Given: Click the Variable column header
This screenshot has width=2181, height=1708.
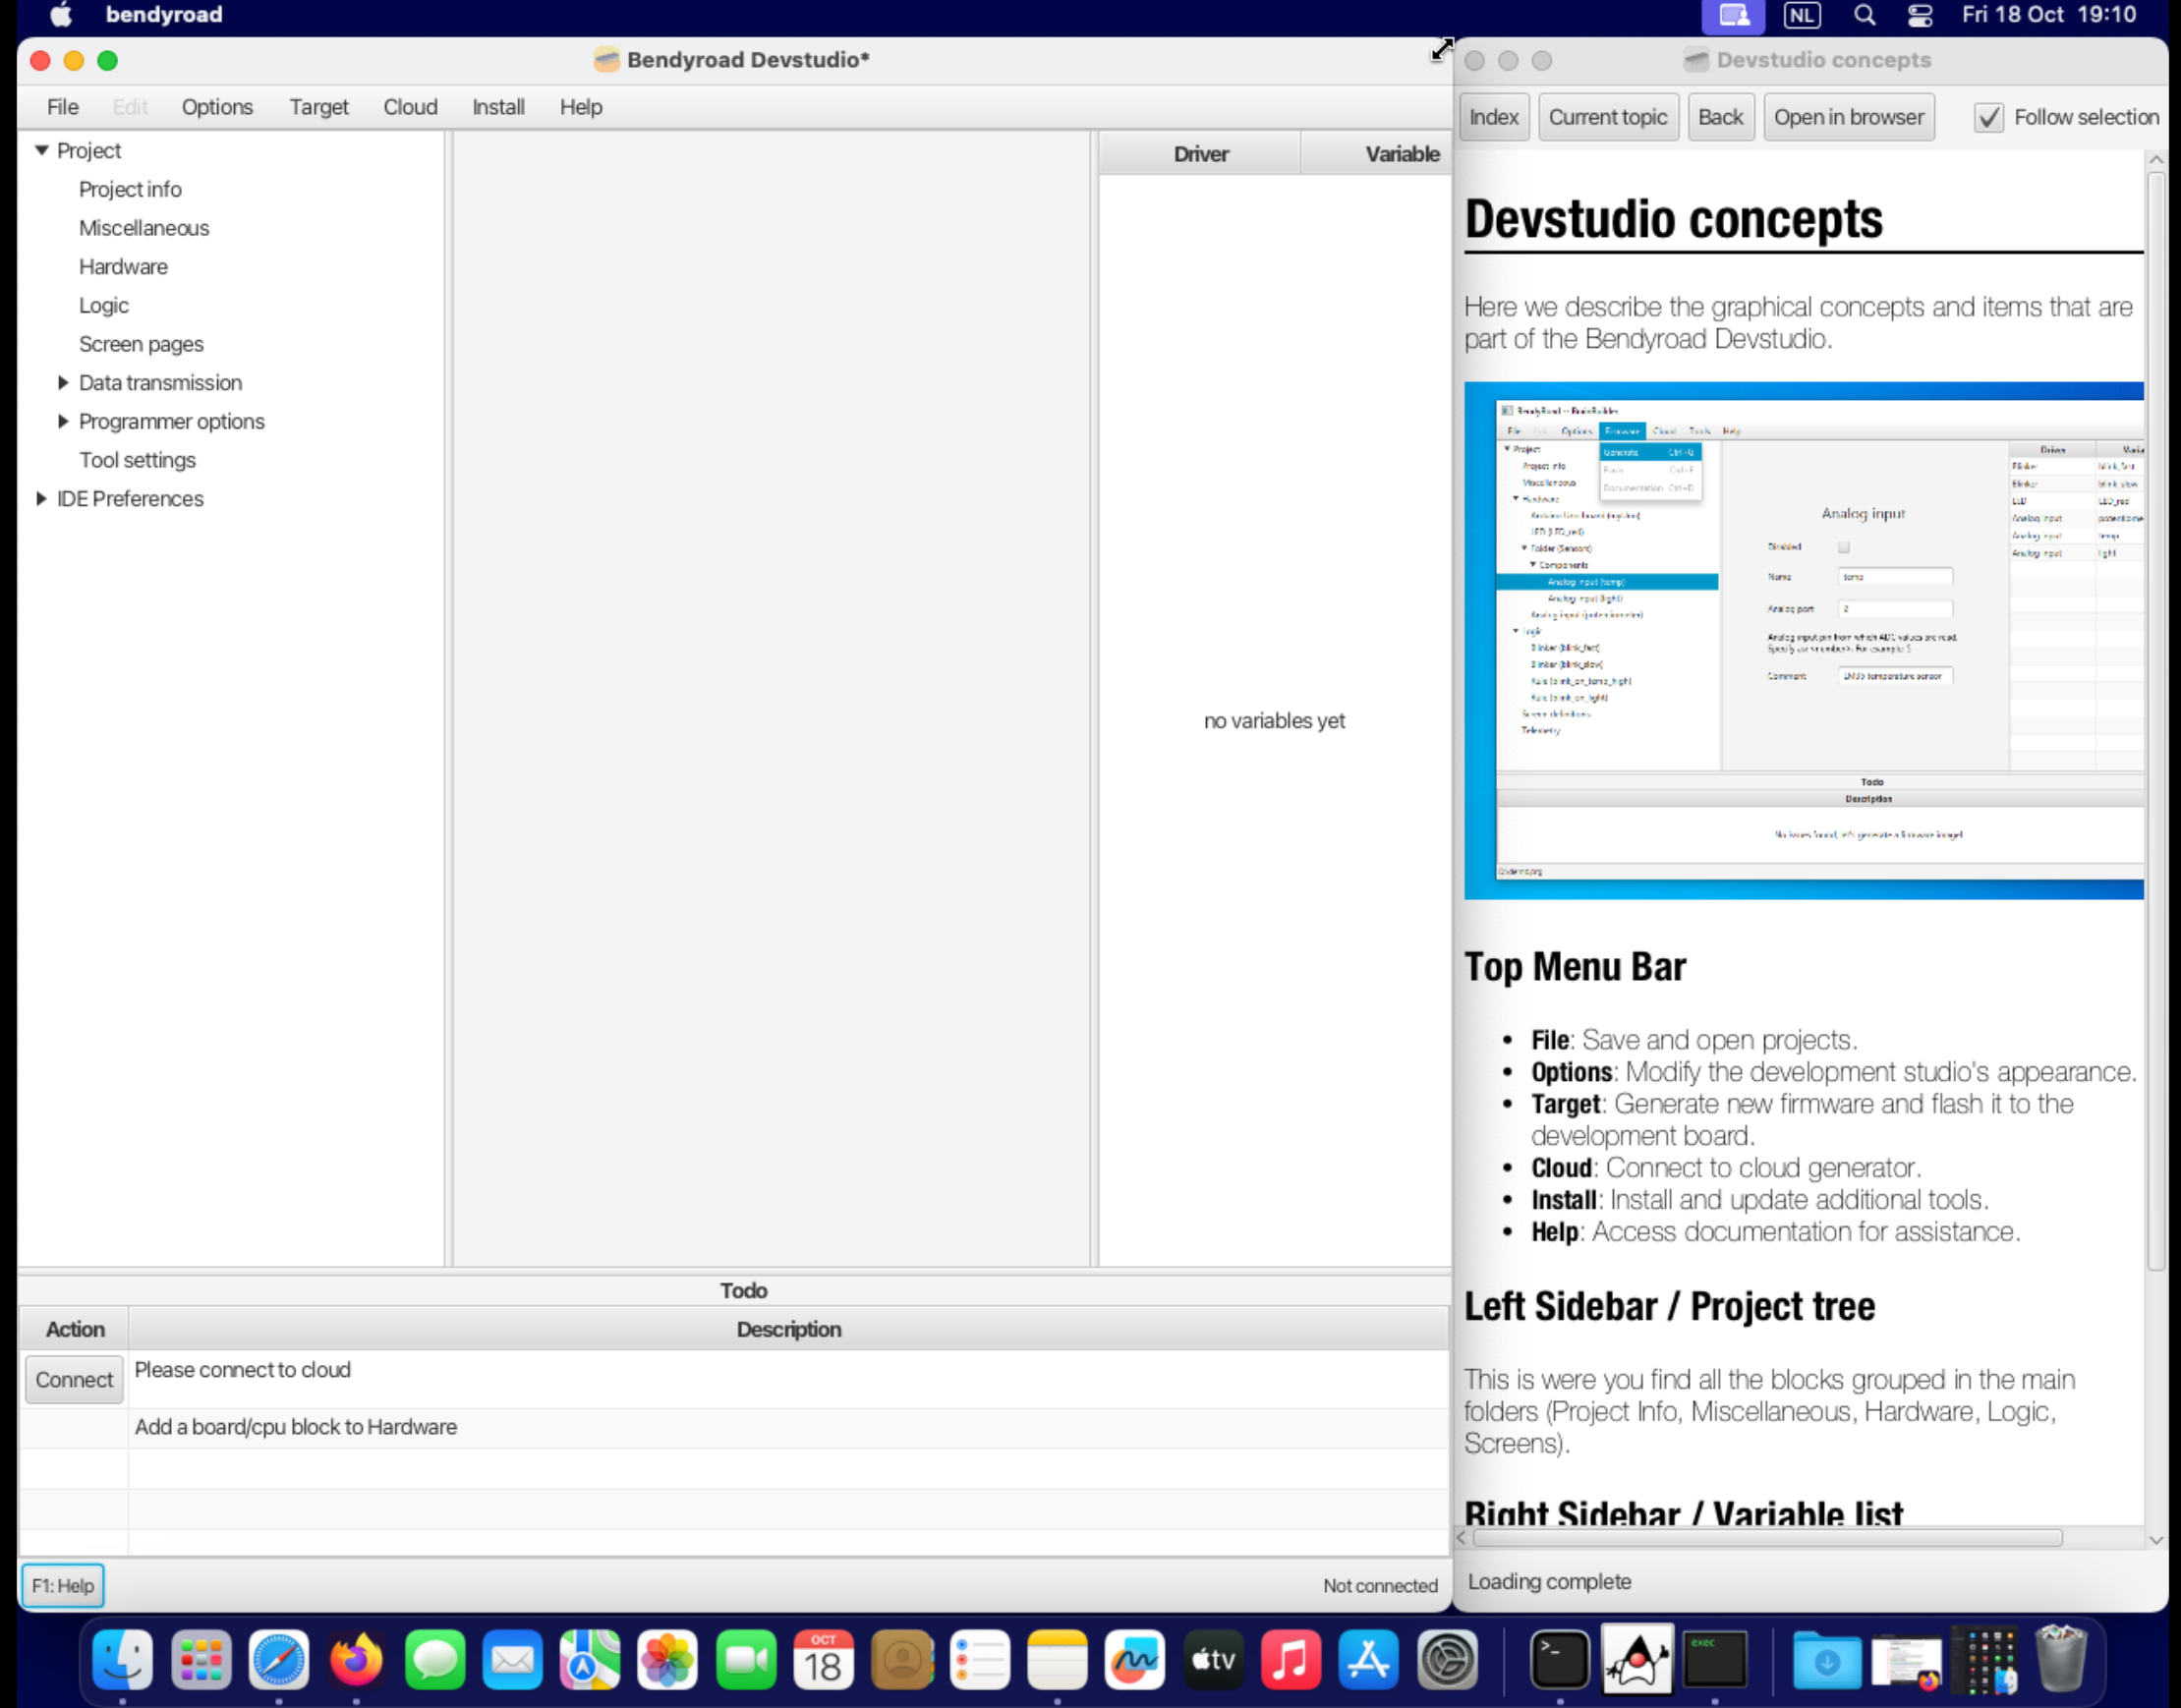Looking at the screenshot, I should (1378, 154).
